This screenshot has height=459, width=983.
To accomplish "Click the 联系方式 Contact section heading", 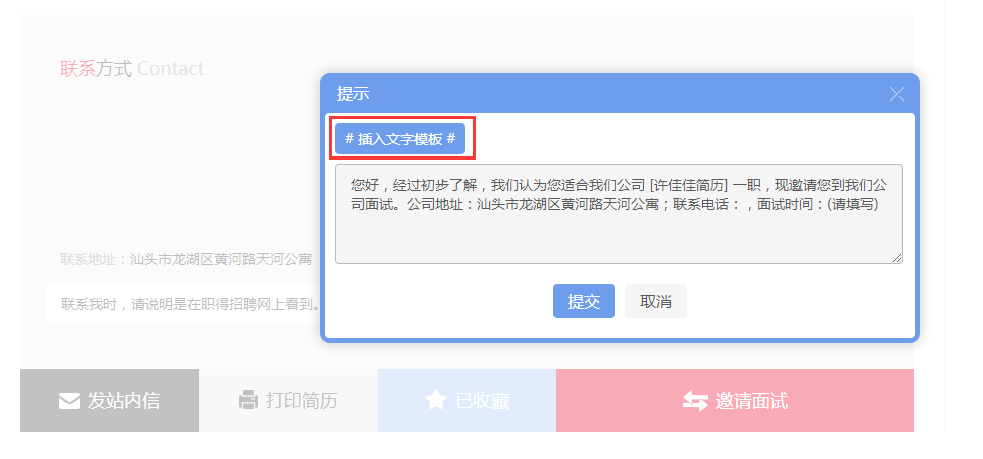I will (132, 68).
